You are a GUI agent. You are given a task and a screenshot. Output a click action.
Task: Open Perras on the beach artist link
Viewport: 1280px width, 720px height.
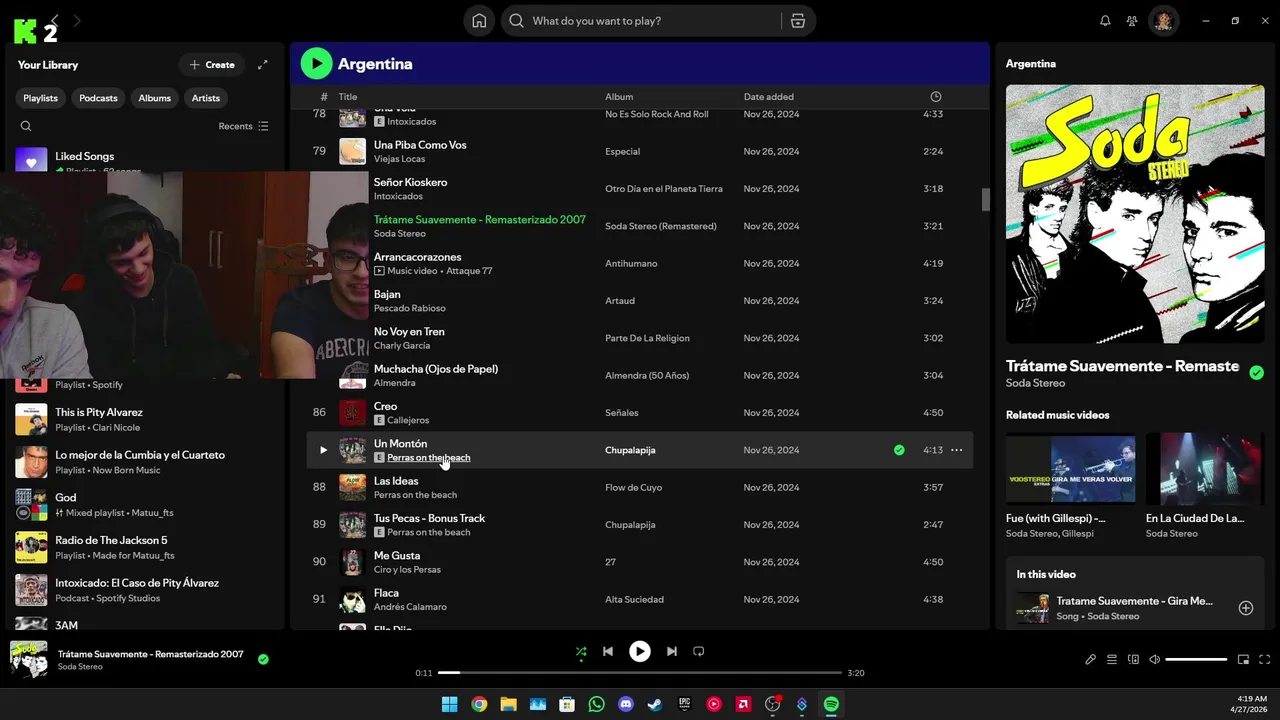click(x=428, y=458)
